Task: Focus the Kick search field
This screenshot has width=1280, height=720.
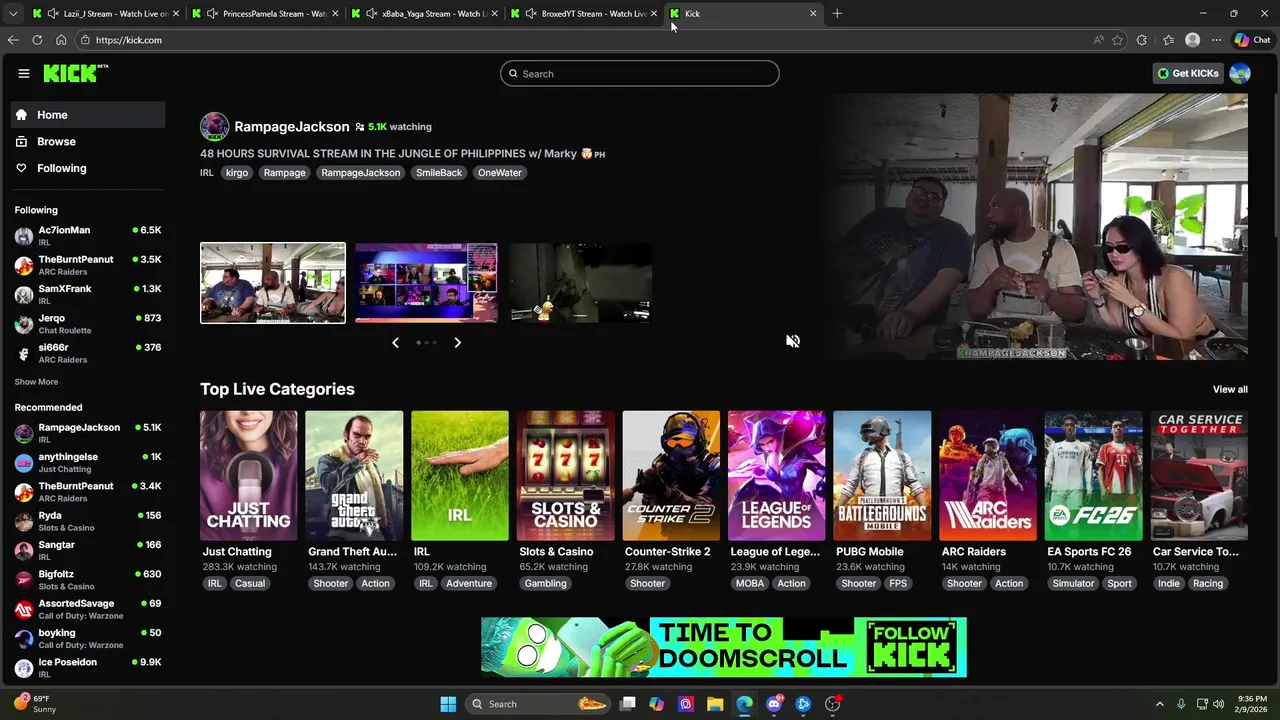Action: click(x=640, y=73)
